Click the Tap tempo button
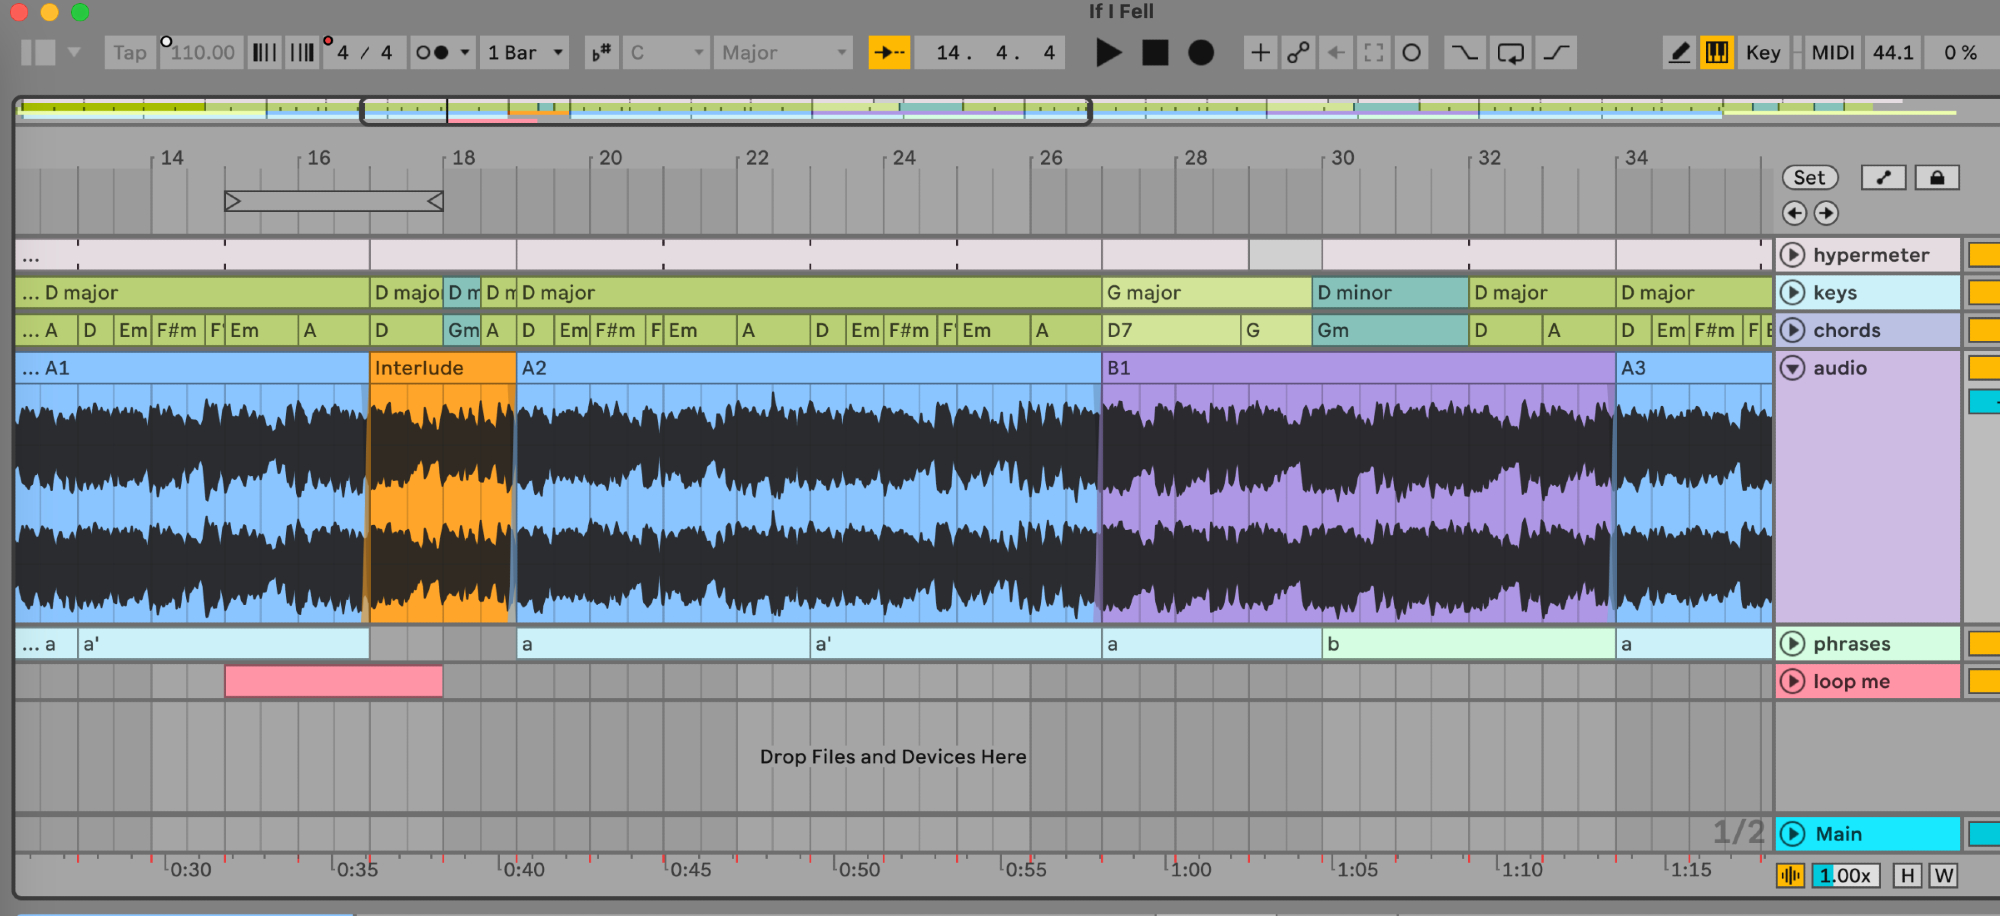This screenshot has height=916, width=2000. [129, 53]
